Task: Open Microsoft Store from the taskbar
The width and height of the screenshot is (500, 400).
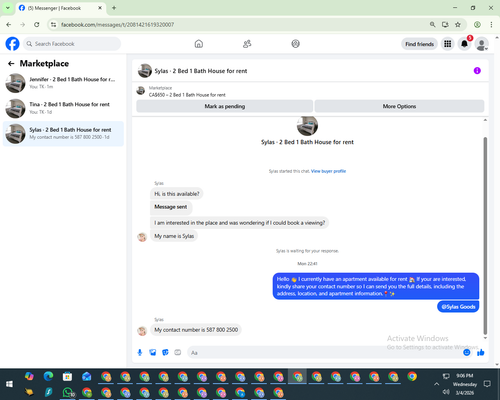Action: 67,377
